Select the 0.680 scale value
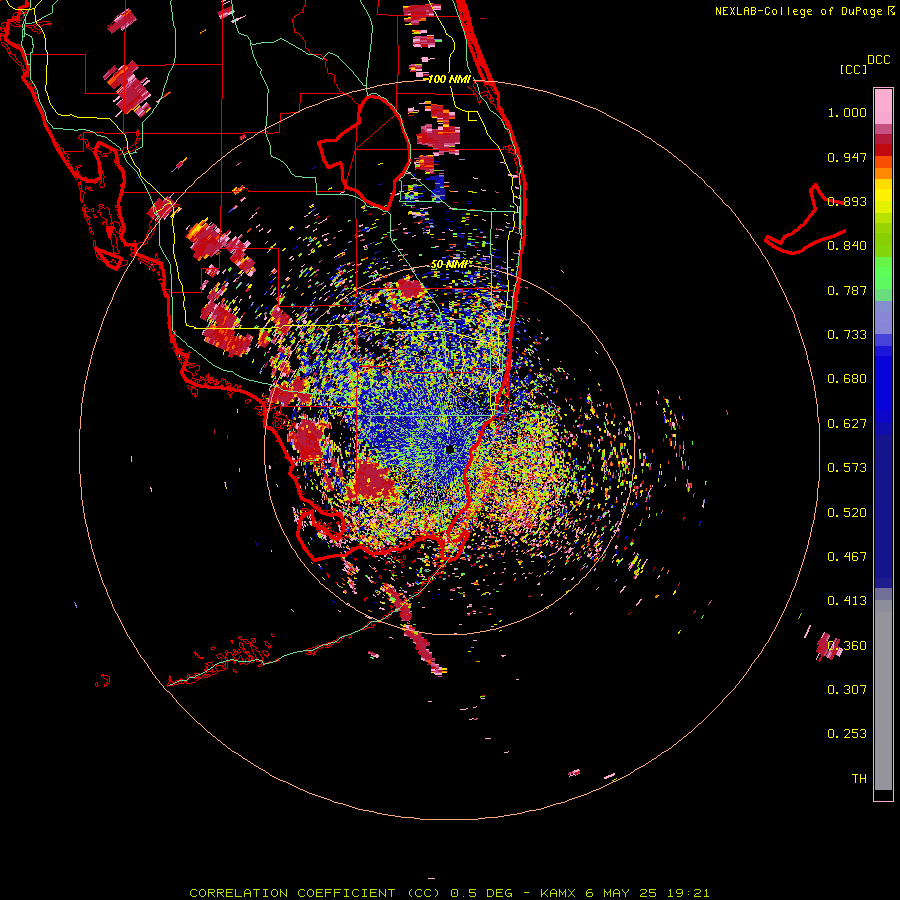The width and height of the screenshot is (900, 900). [x=847, y=379]
